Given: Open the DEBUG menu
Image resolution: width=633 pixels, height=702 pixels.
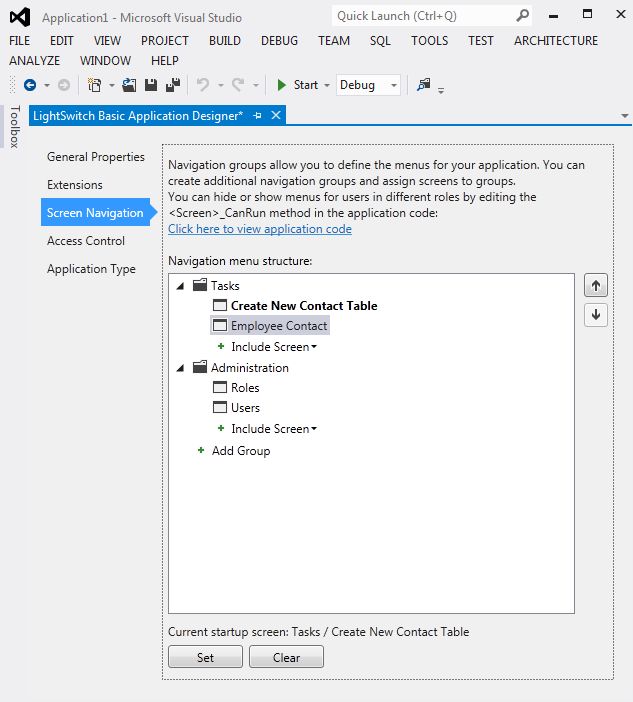Looking at the screenshot, I should coord(279,41).
